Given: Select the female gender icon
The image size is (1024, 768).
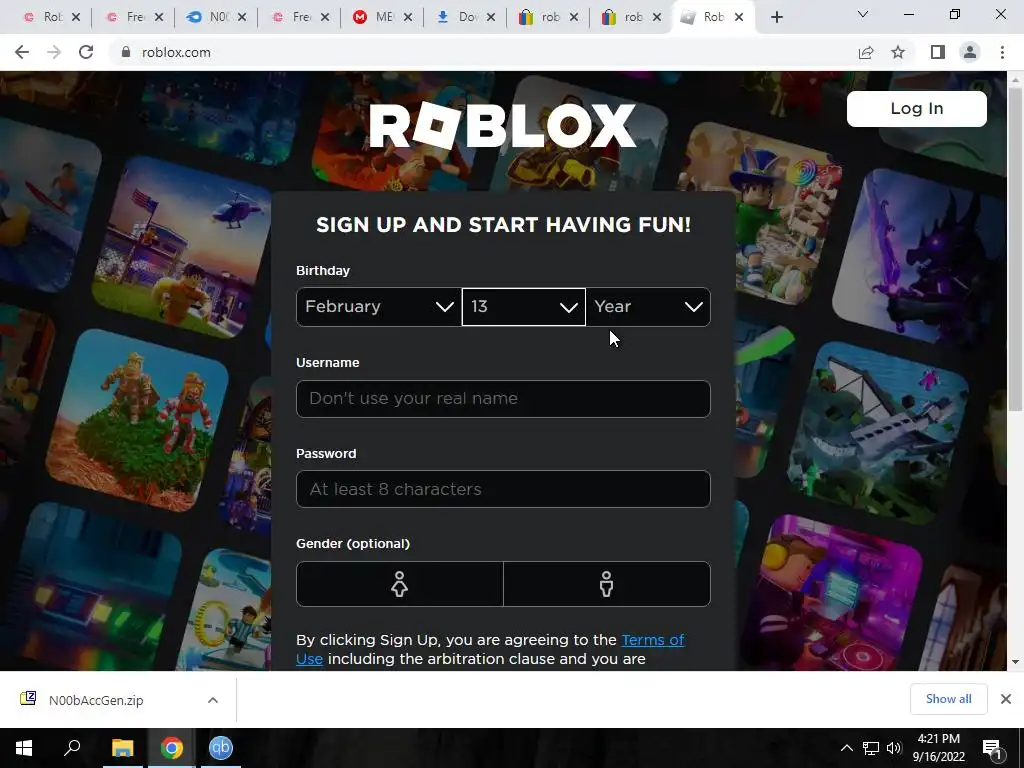Looking at the screenshot, I should [x=400, y=584].
